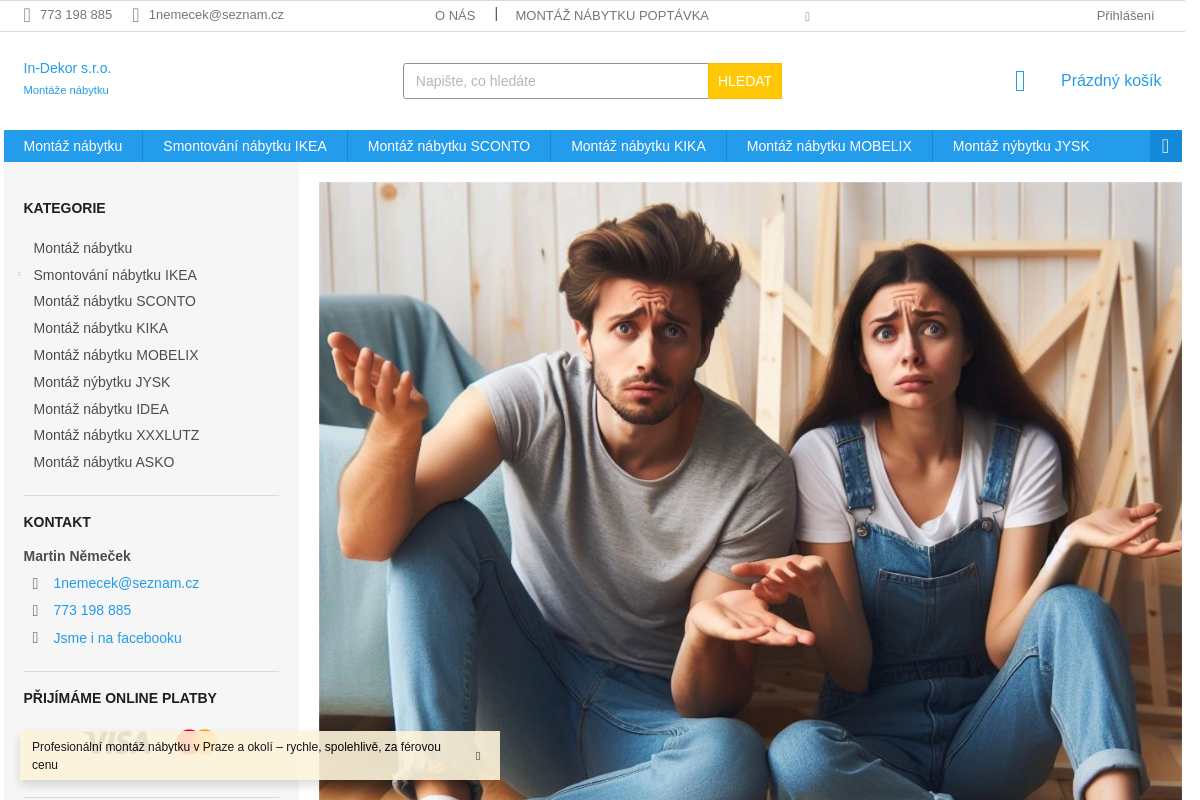
Task: Click the confused couple banner image
Action: point(750,490)
